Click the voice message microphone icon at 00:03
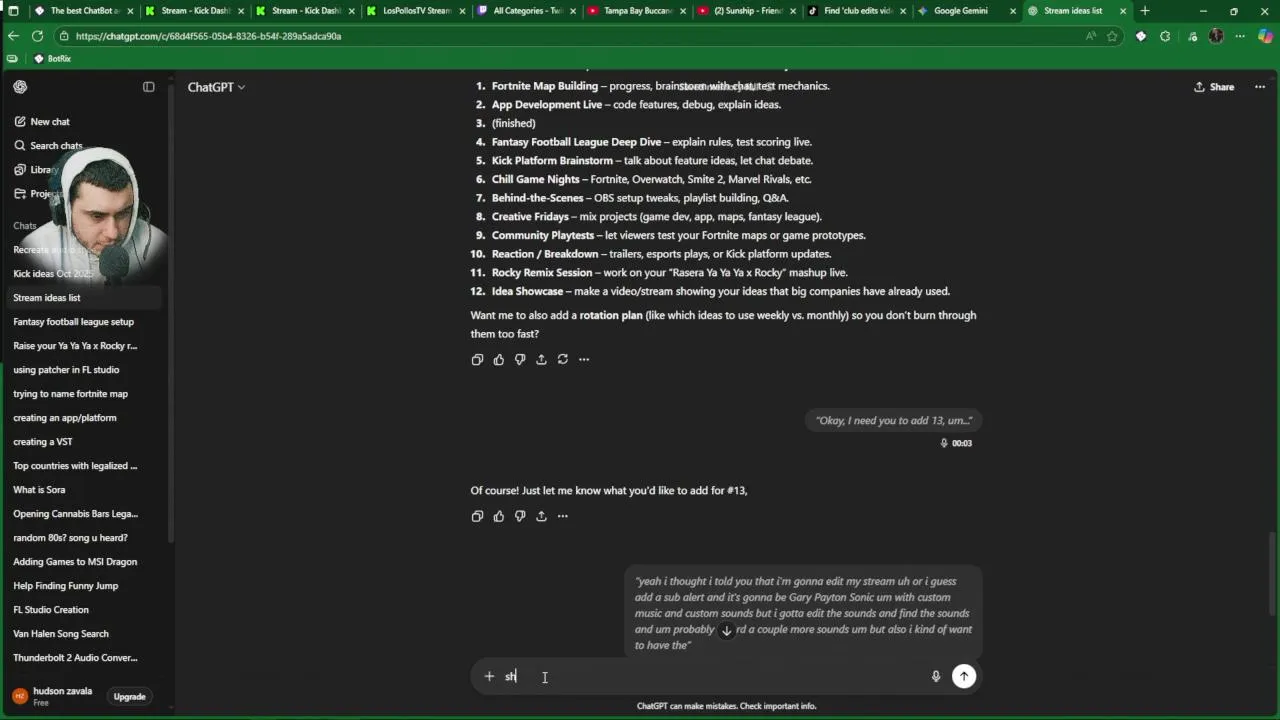Screen dimensions: 1280x720 click(944, 443)
